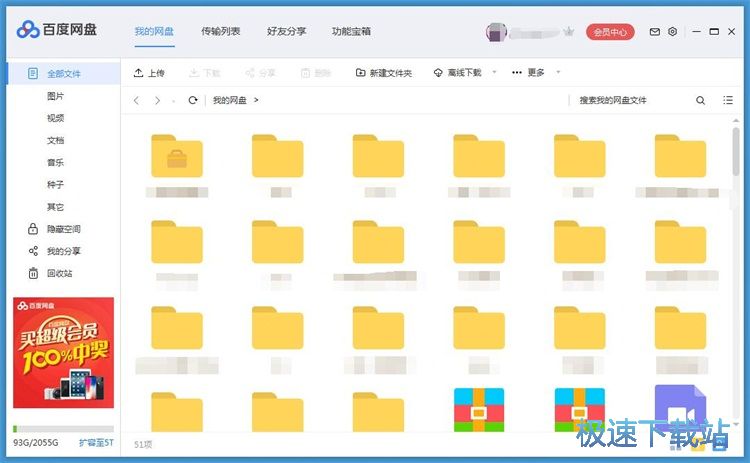Go forward with the right arrow
Screen dimensions: 750x463
pyautogui.click(x=157, y=100)
